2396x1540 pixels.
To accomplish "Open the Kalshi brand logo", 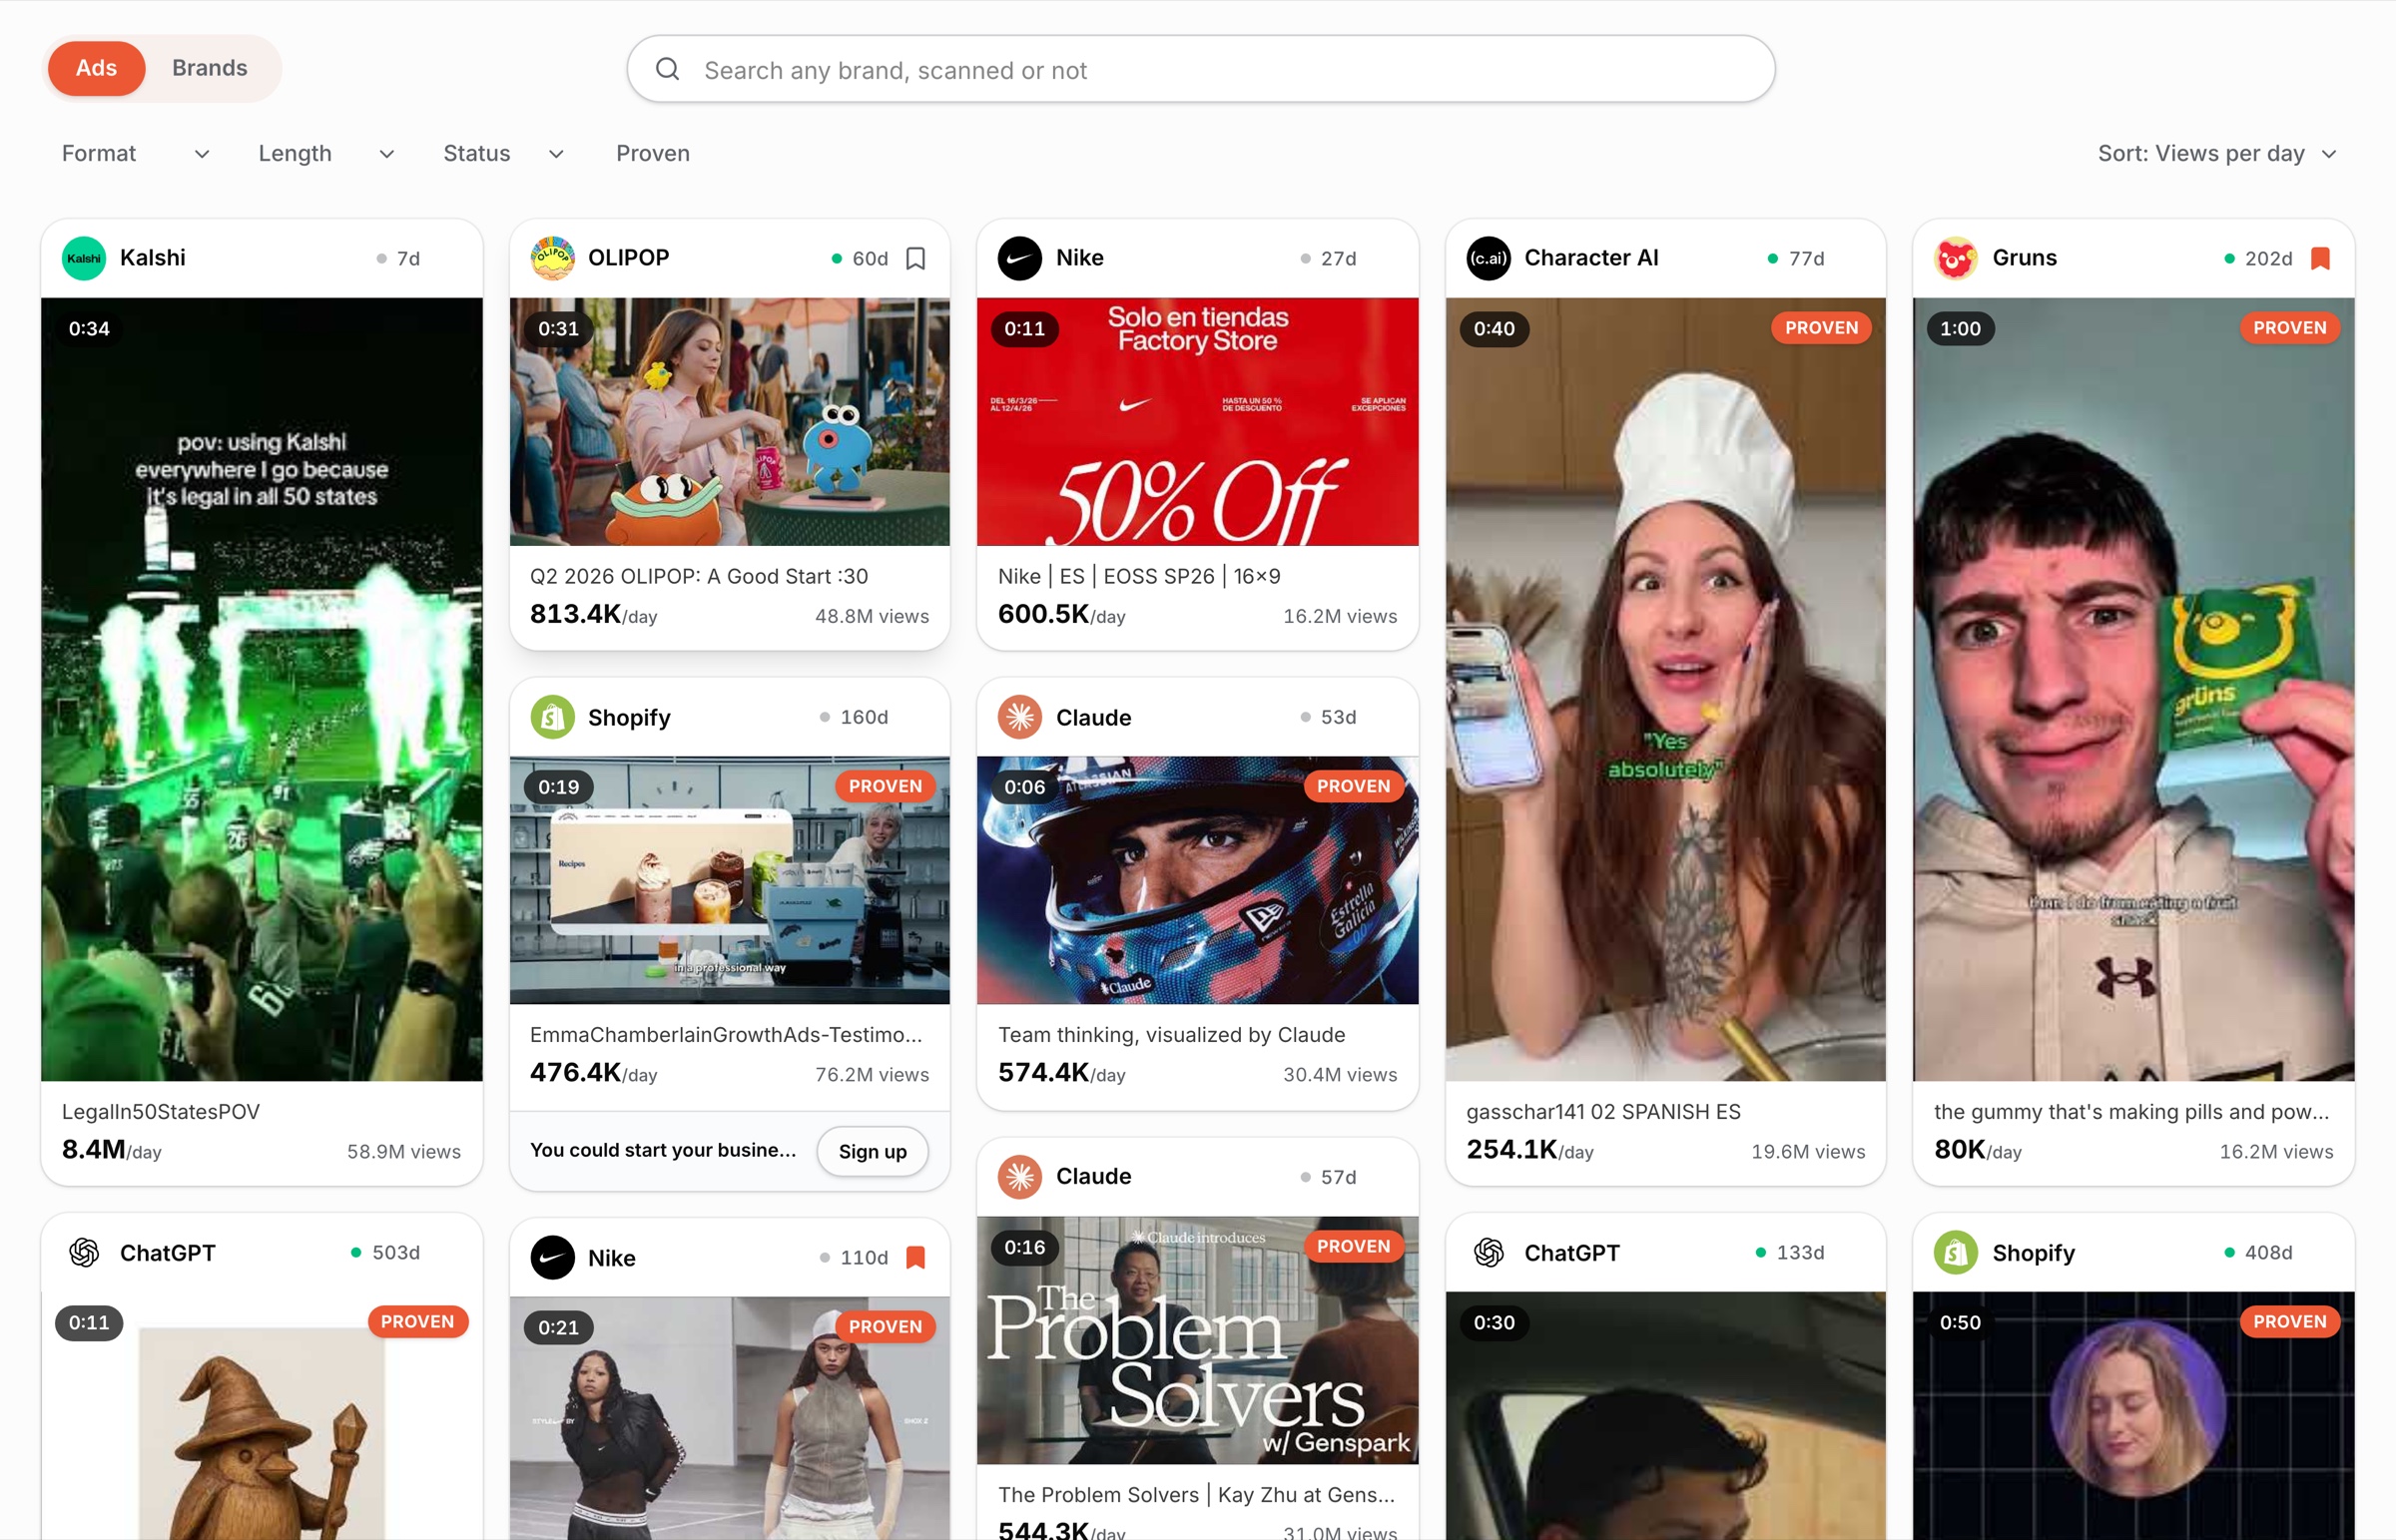I will tap(84, 258).
